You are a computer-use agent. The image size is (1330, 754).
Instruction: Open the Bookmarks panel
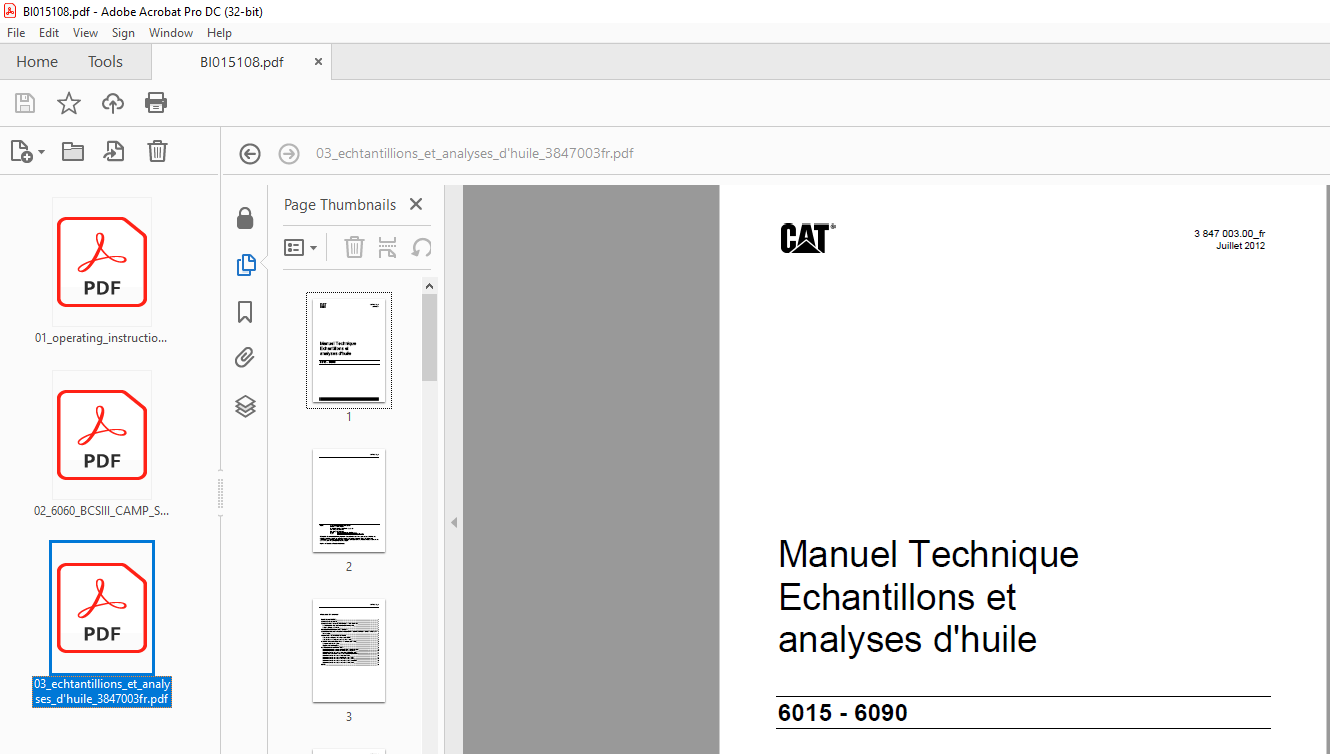tap(245, 312)
